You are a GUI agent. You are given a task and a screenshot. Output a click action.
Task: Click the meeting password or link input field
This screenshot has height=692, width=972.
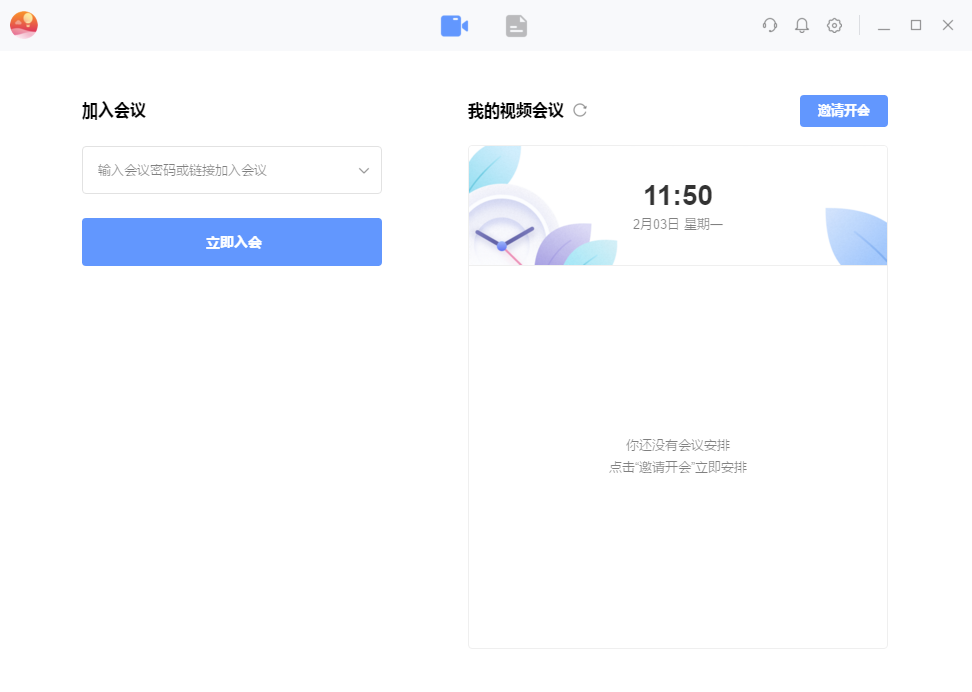click(x=232, y=170)
